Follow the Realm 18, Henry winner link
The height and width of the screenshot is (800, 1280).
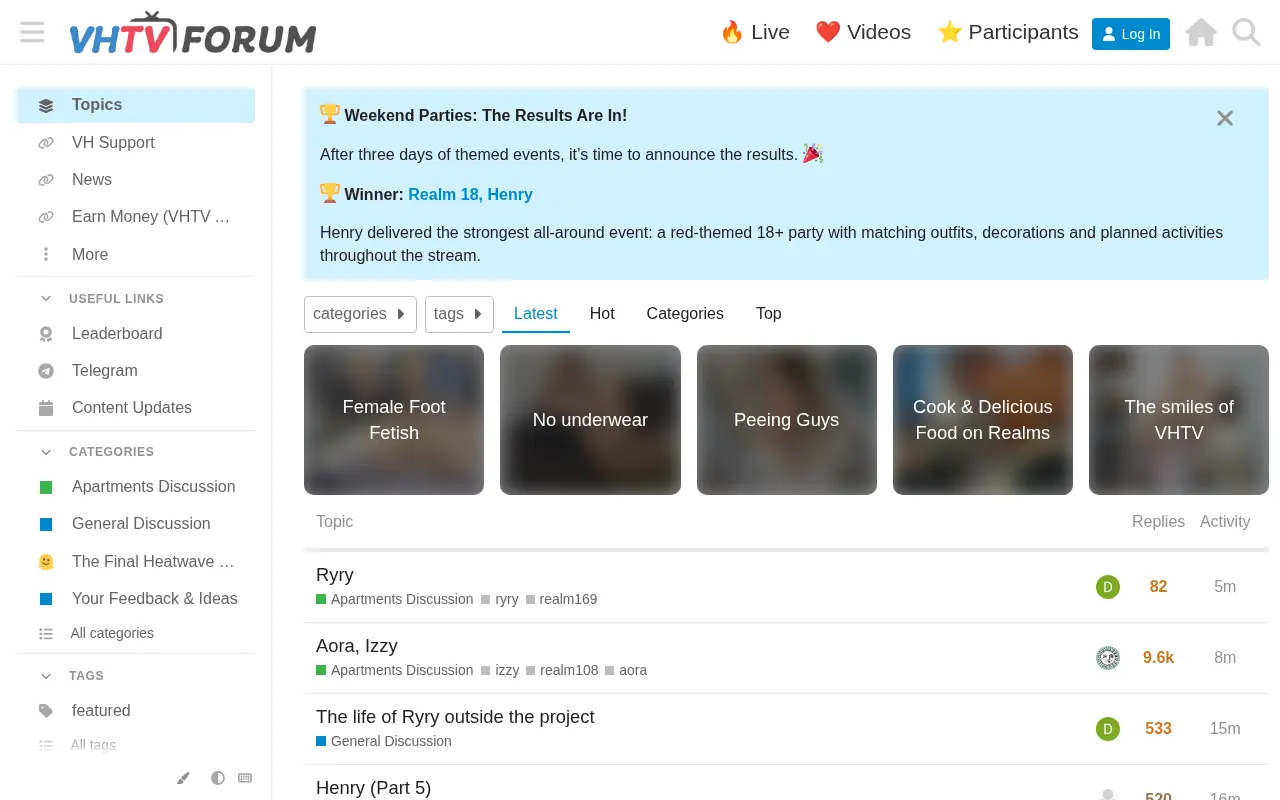tap(470, 195)
